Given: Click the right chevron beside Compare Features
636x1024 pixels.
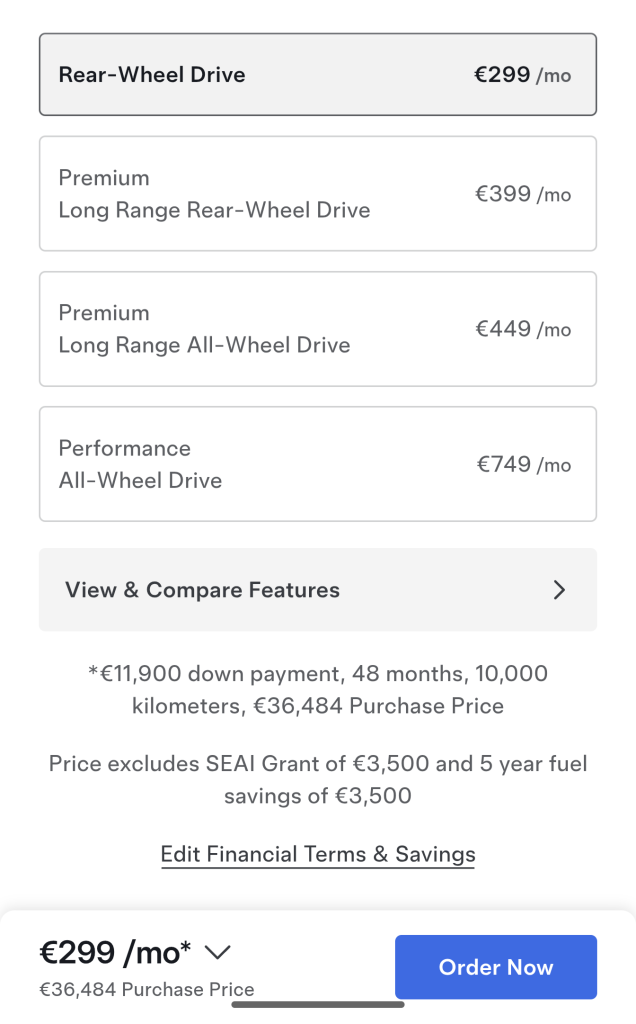Looking at the screenshot, I should coord(559,590).
